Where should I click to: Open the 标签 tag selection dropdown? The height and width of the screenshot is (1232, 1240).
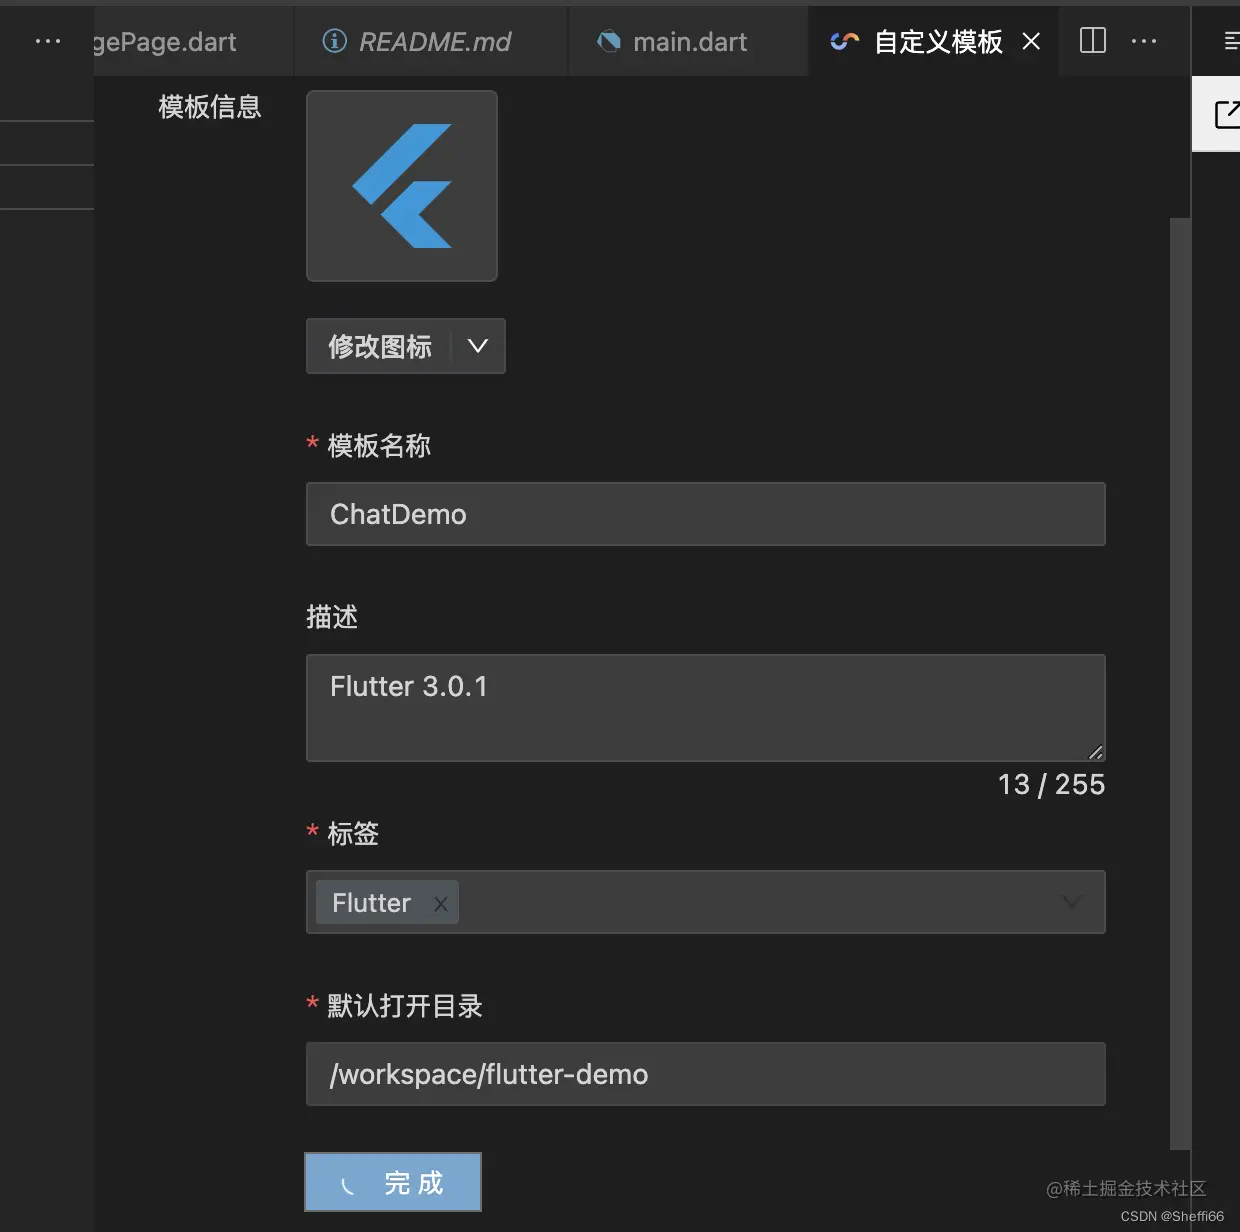point(1071,902)
